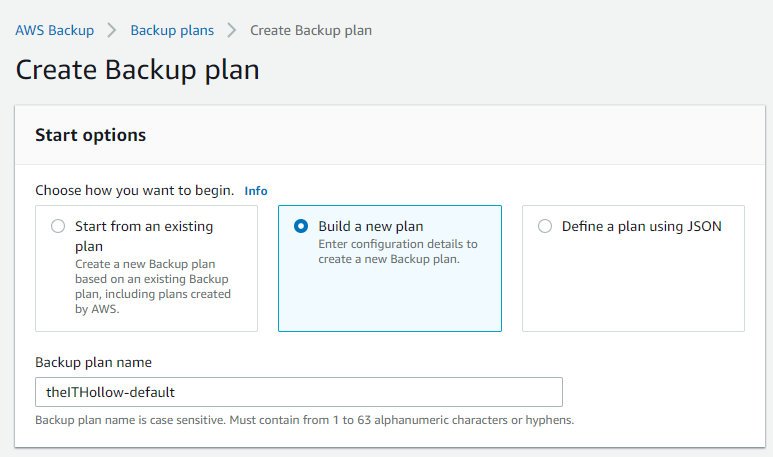Image resolution: width=773 pixels, height=457 pixels.
Task: Click the existing plan card description text
Action: pyautogui.click(x=153, y=287)
